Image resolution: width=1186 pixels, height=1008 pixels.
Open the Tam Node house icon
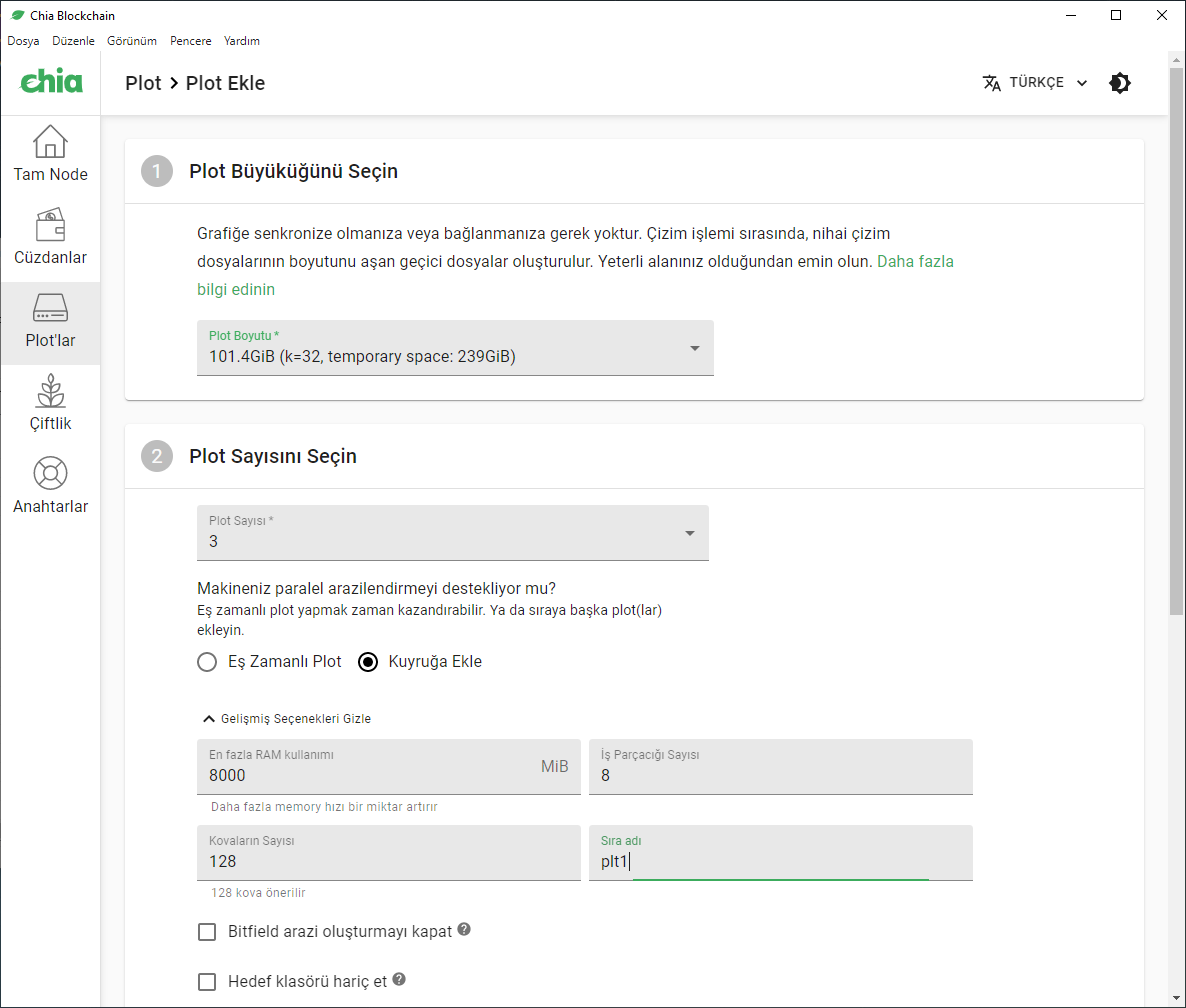pyautogui.click(x=50, y=142)
